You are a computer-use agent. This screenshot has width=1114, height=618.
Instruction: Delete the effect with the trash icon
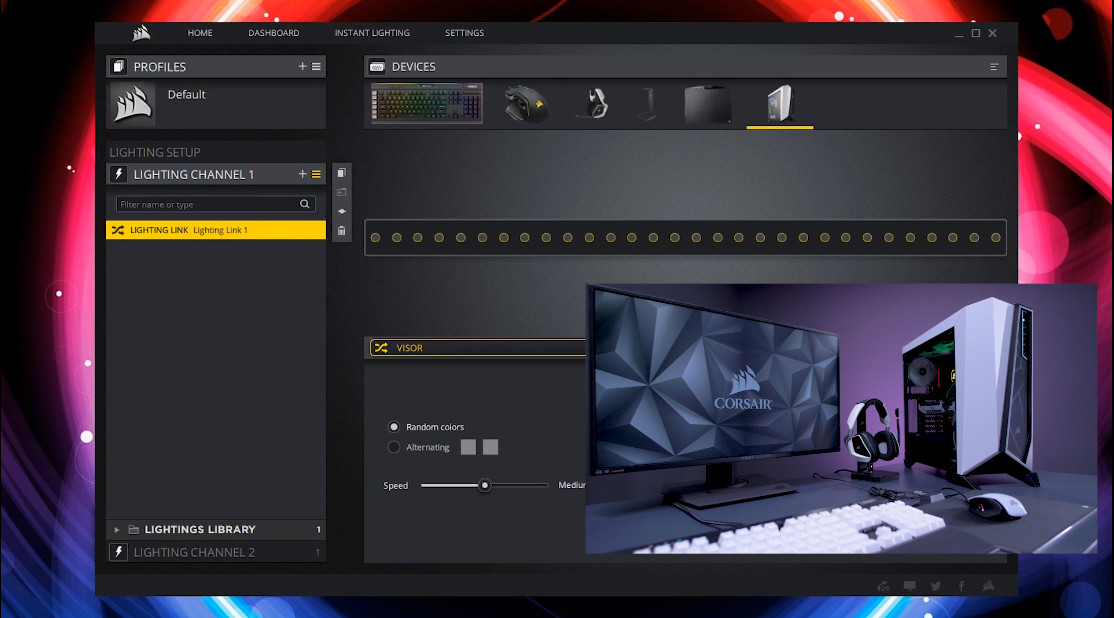pyautogui.click(x=342, y=230)
